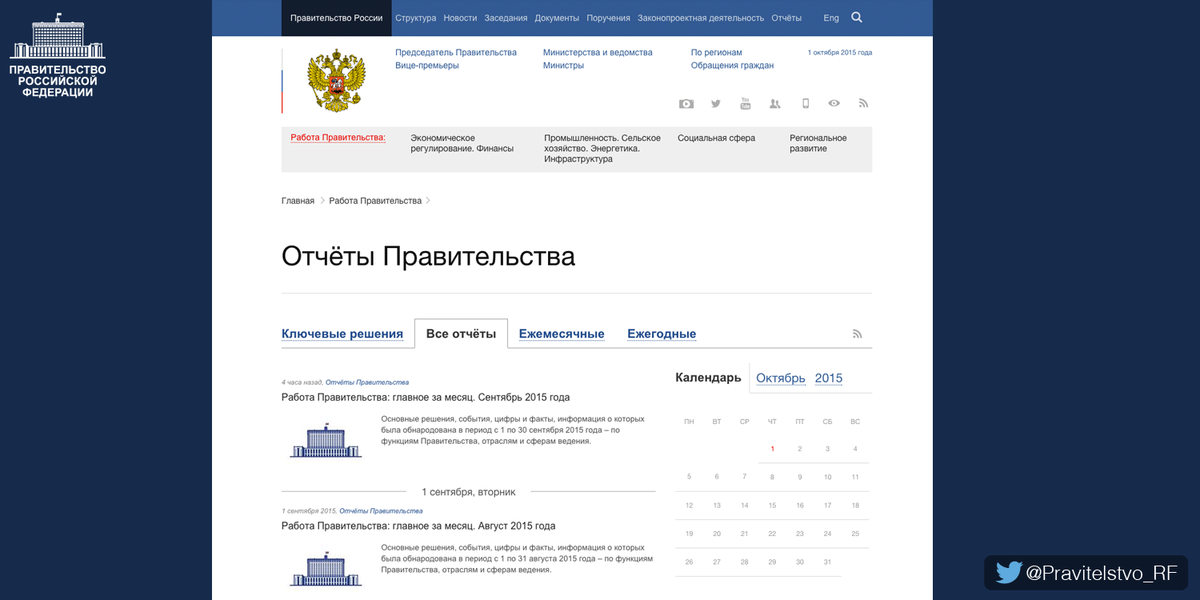This screenshot has width=1200, height=600.
Task: Open the mobile phone version icon
Action: tap(805, 104)
